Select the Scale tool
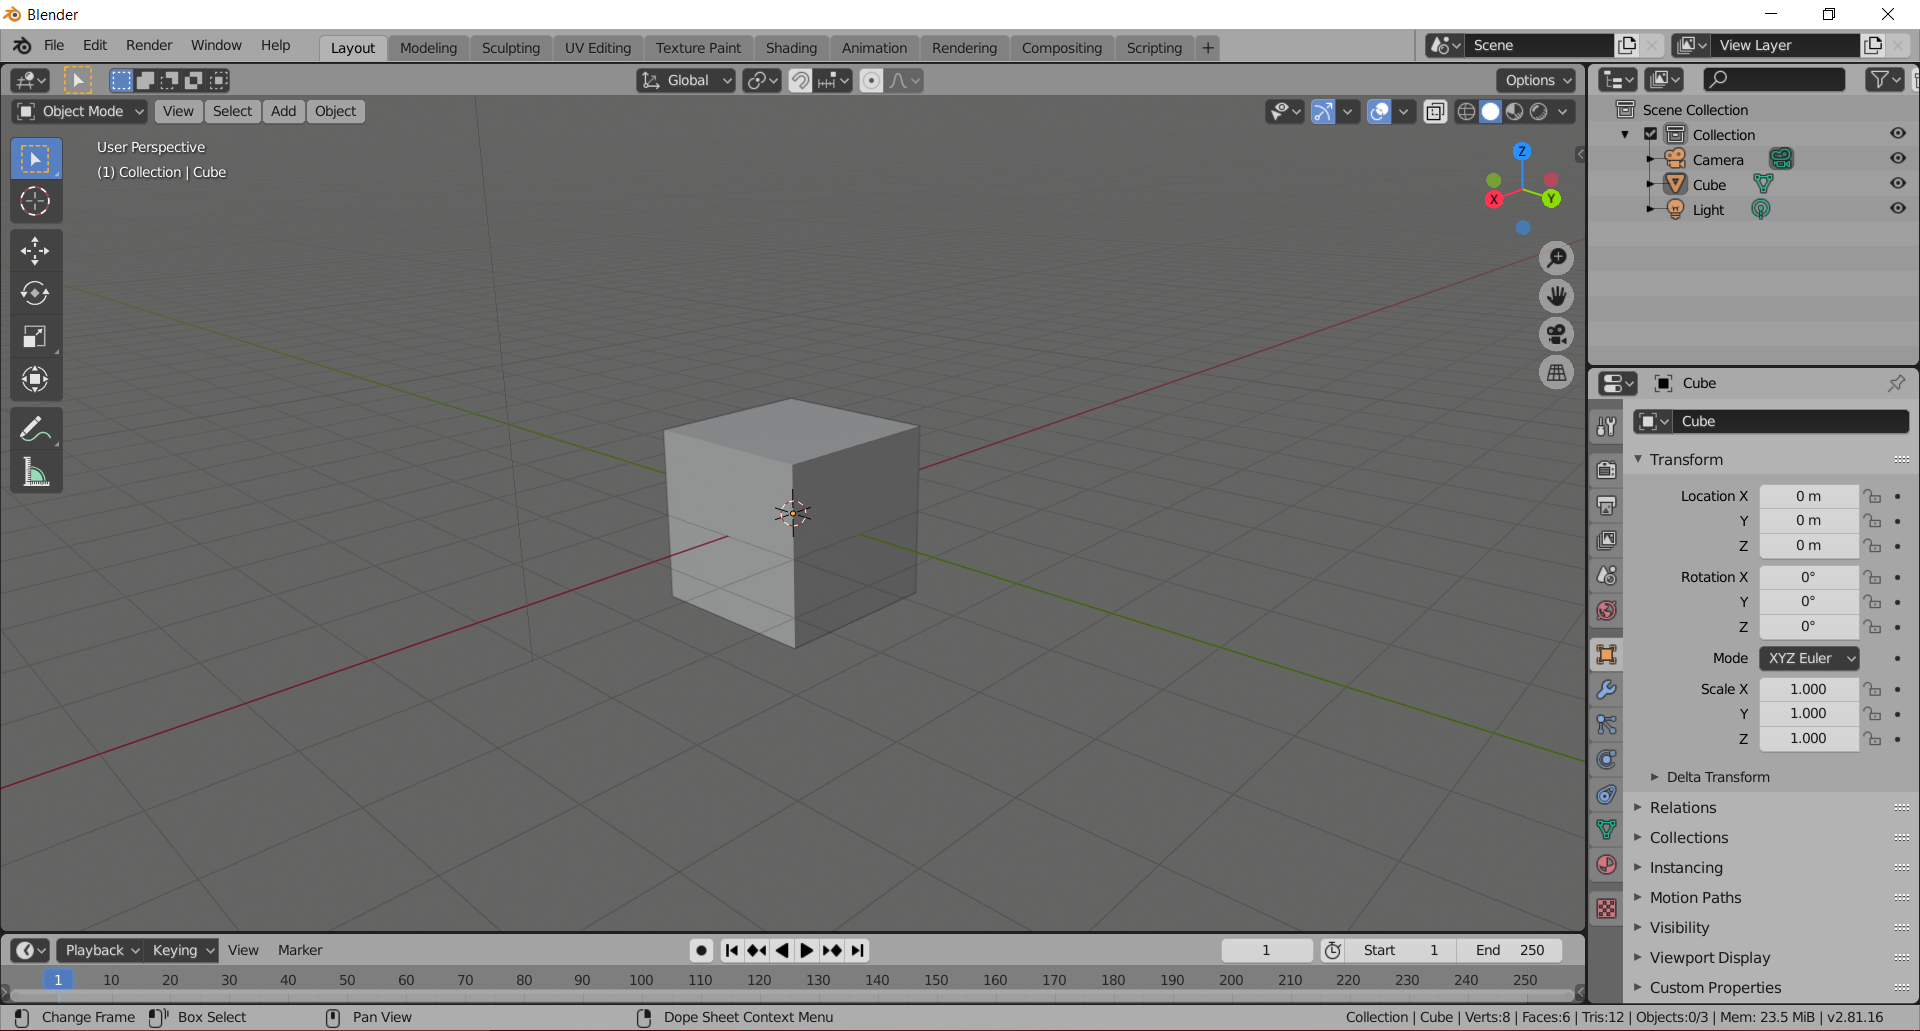The height and width of the screenshot is (1031, 1920). coord(35,337)
